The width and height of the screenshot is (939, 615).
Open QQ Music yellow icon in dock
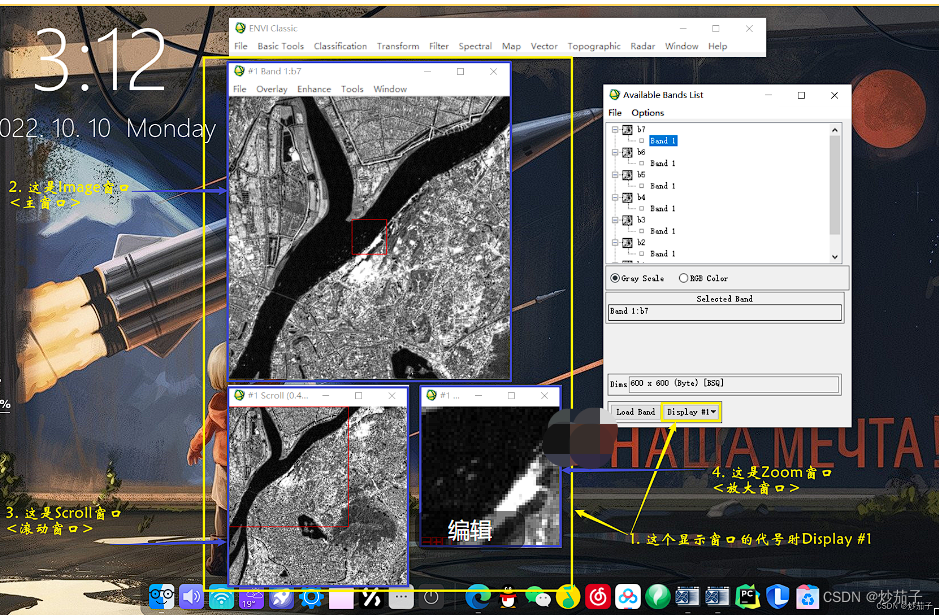pos(568,597)
